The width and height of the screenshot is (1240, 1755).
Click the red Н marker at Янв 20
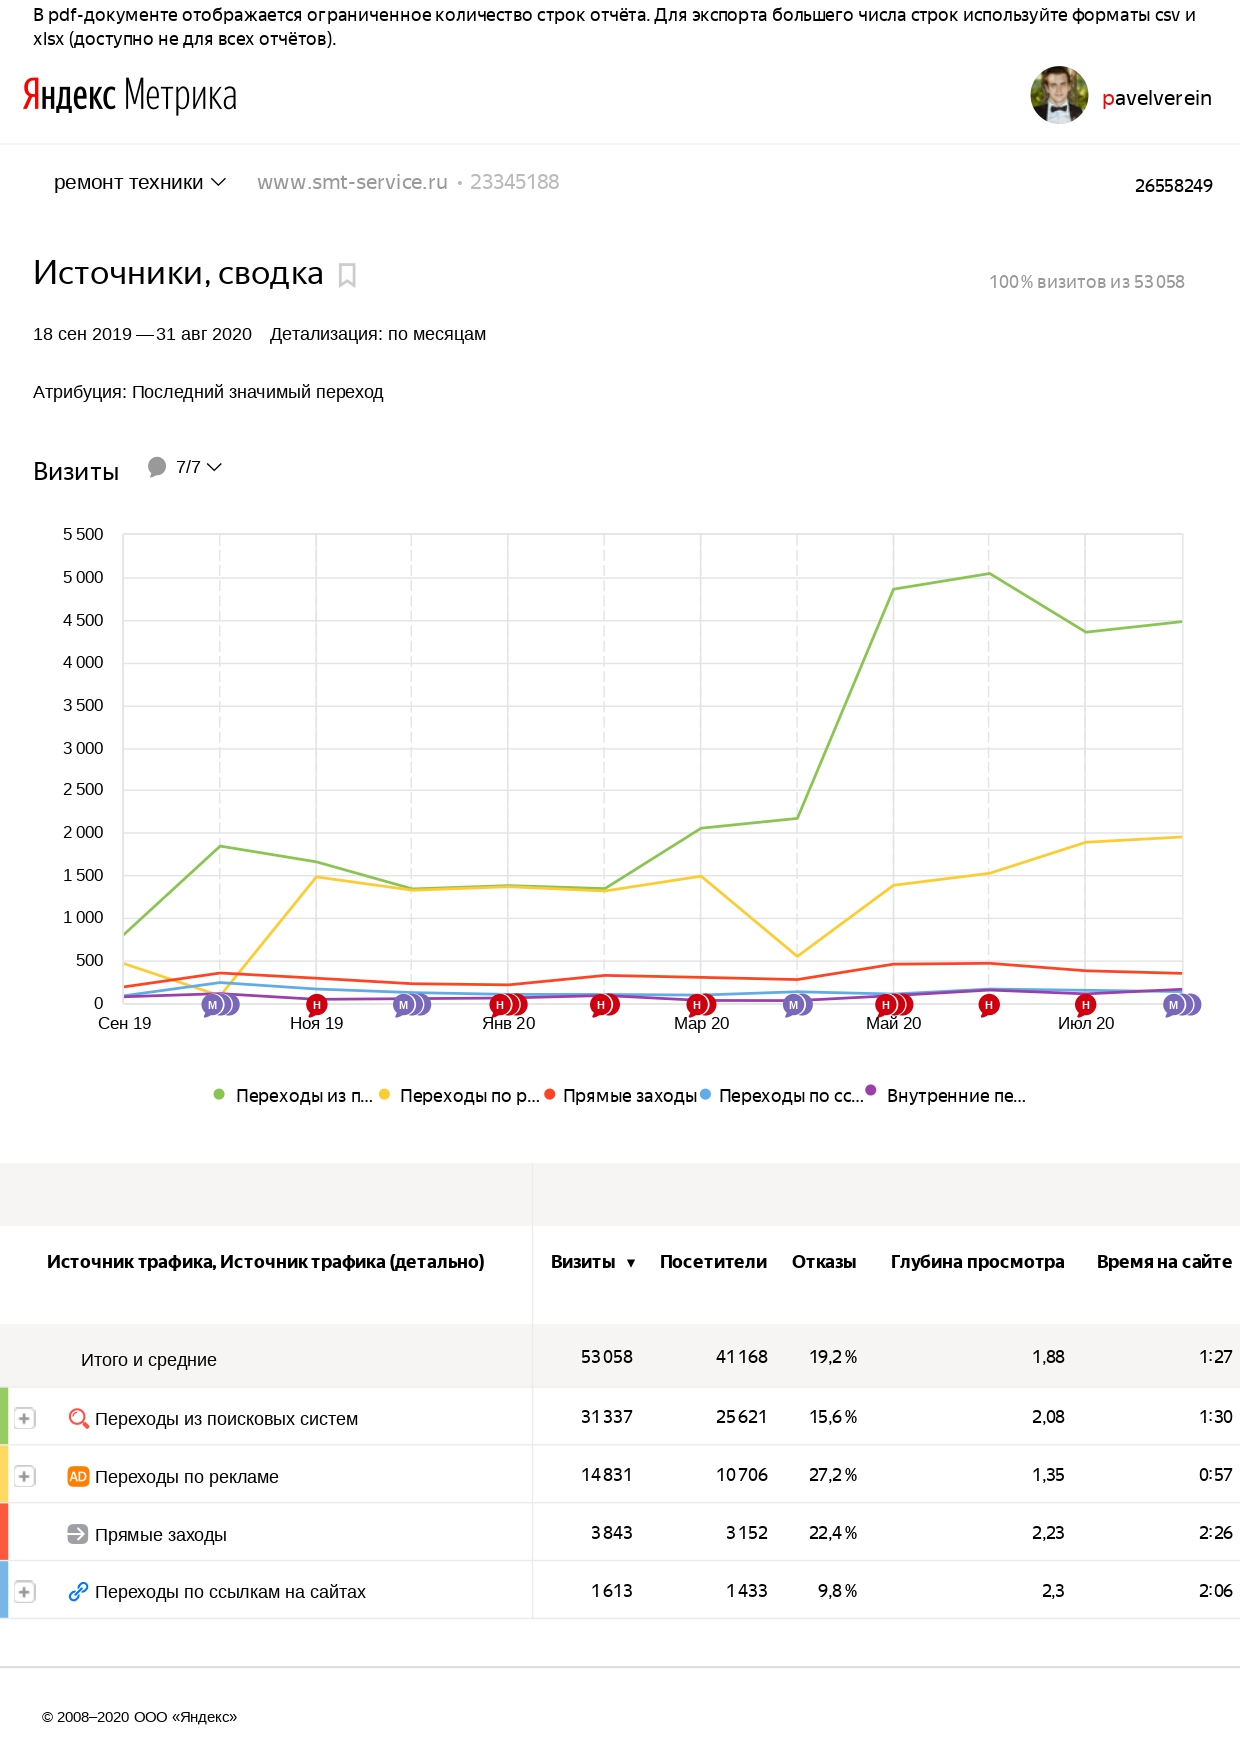point(500,1005)
